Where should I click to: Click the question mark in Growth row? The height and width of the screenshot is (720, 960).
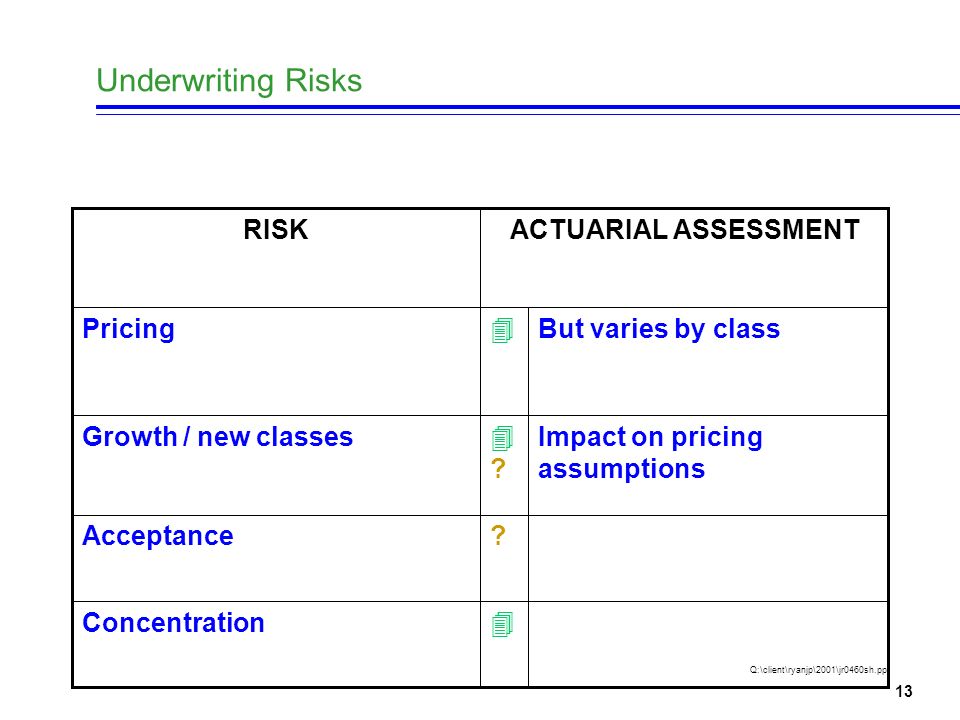tap(498, 469)
